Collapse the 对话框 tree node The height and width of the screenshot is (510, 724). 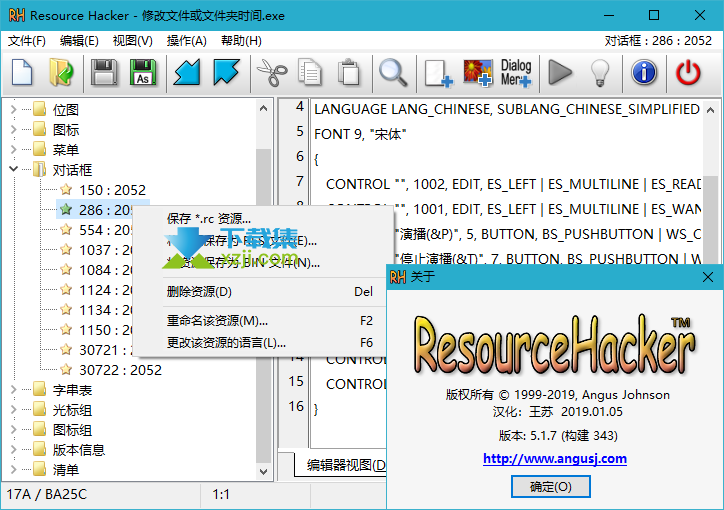pos(13,169)
